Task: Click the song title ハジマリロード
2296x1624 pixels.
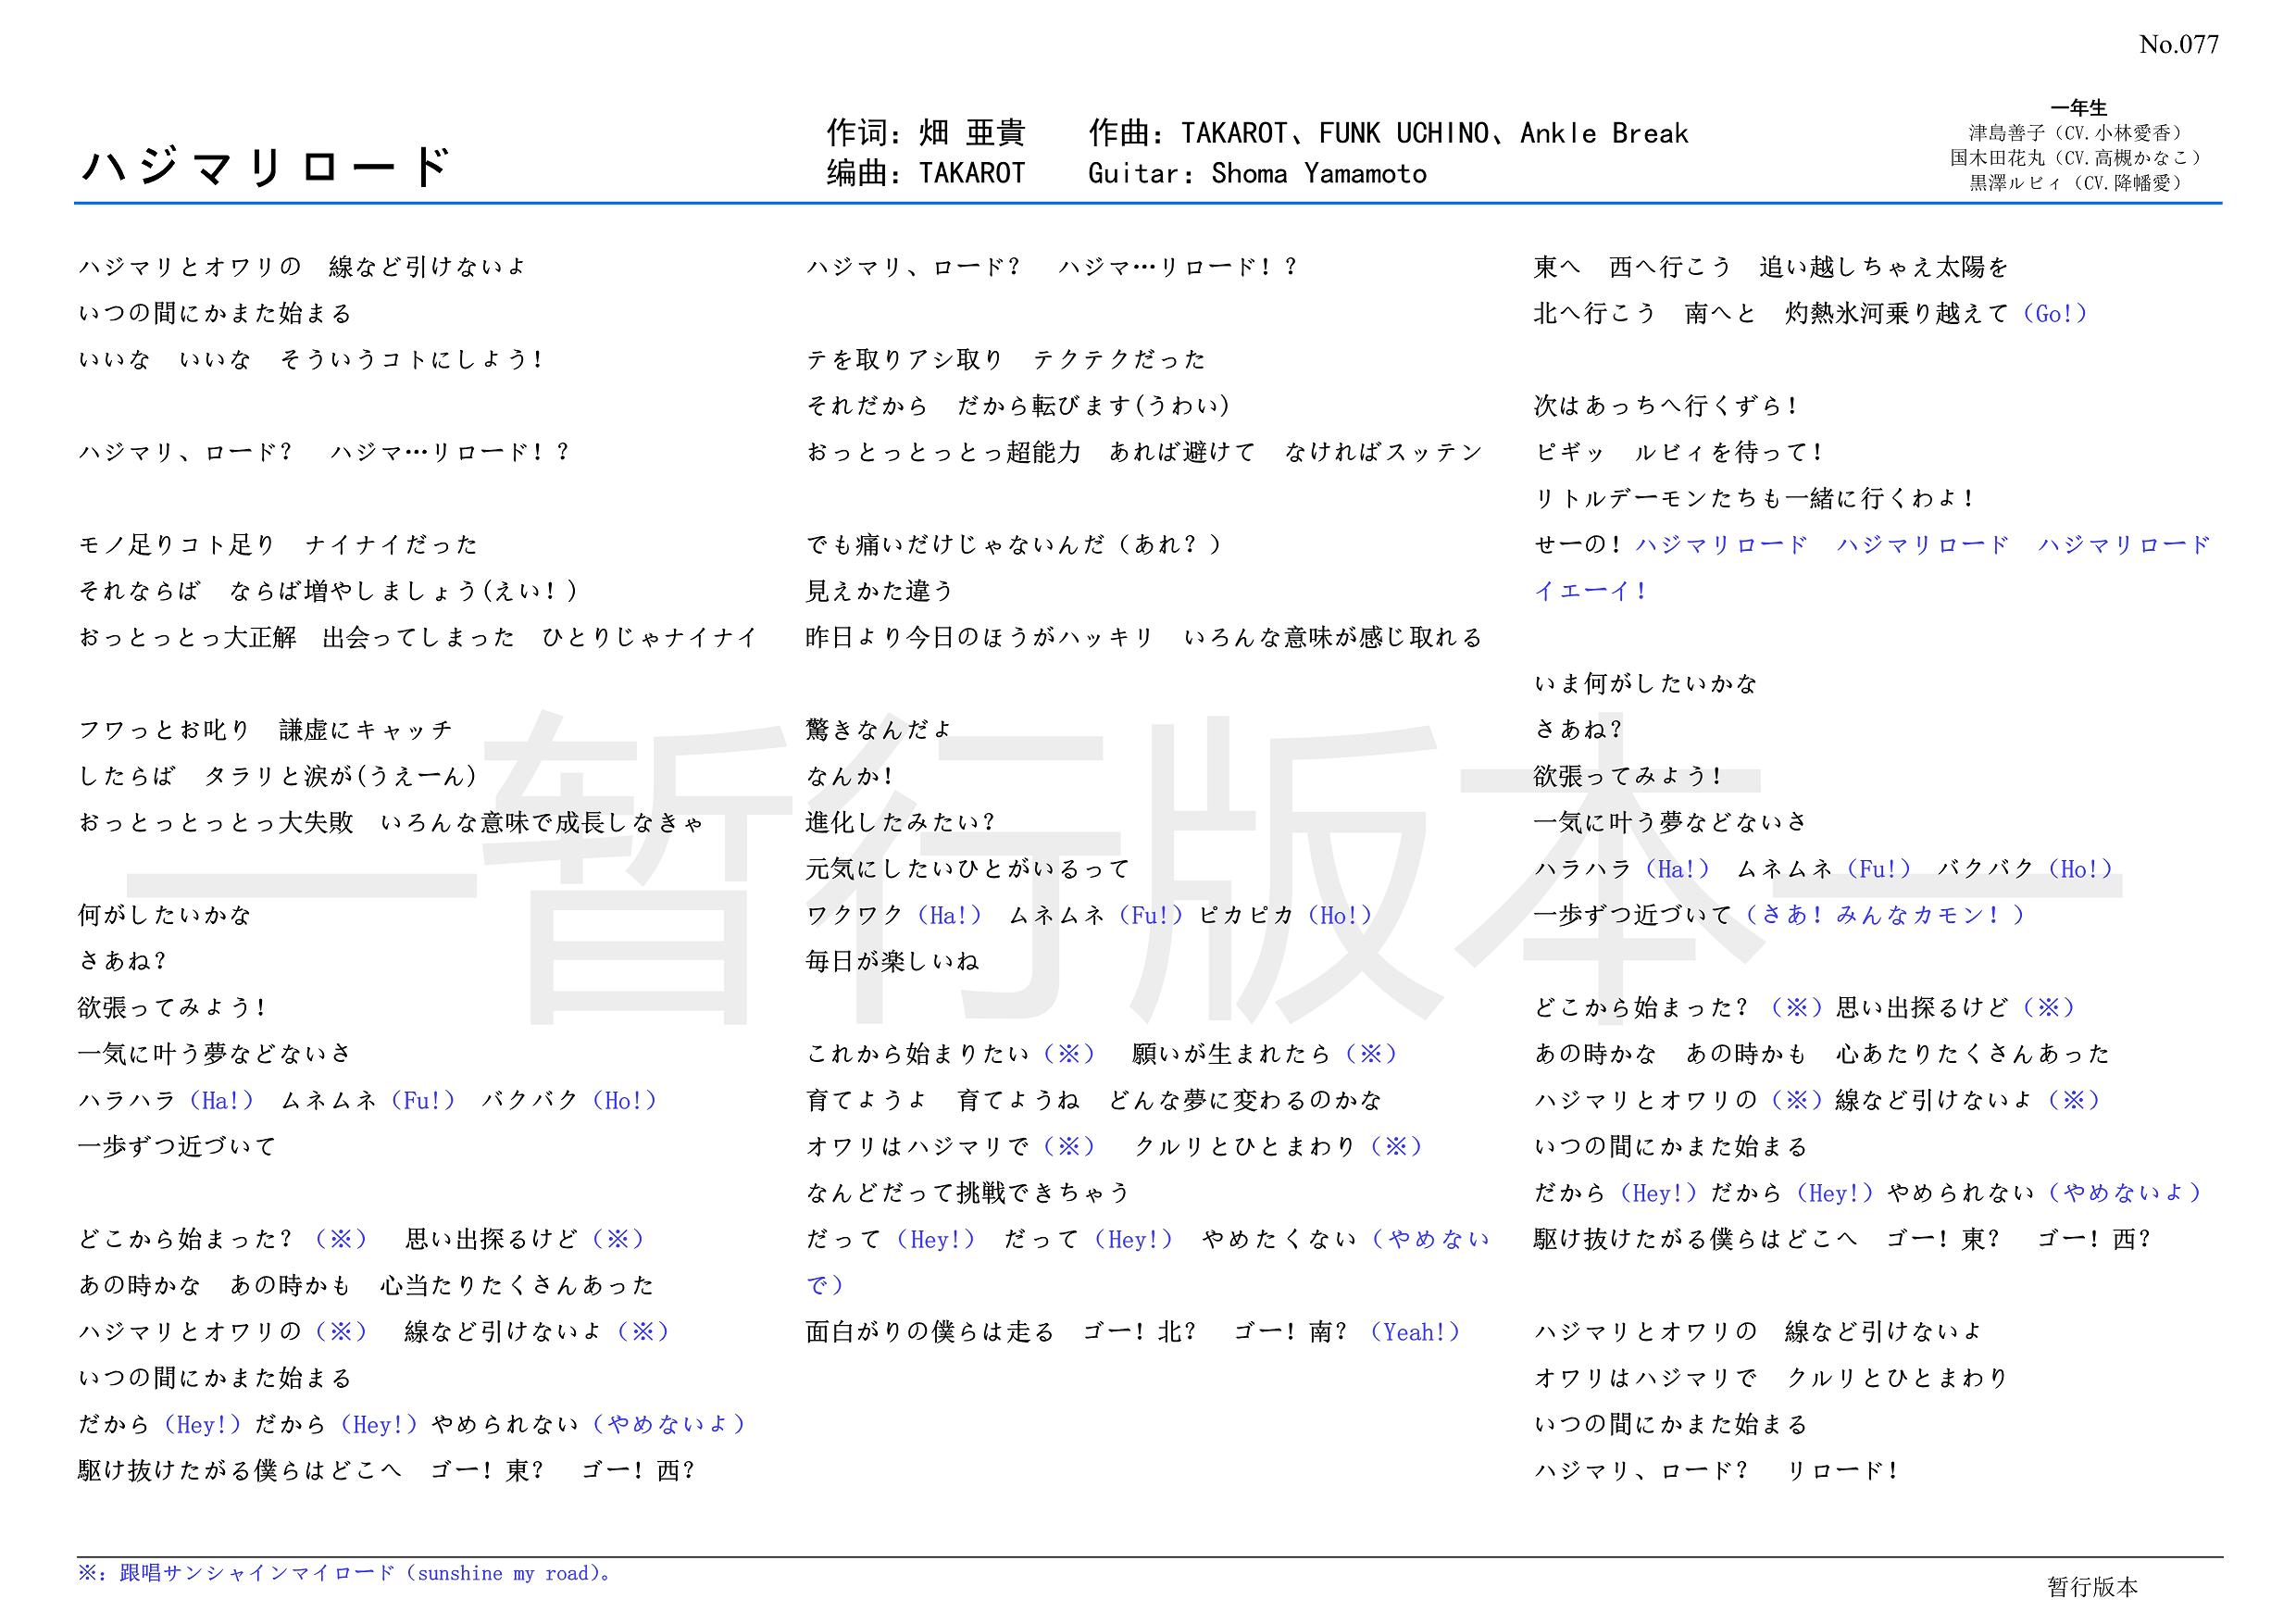Action: point(265,166)
